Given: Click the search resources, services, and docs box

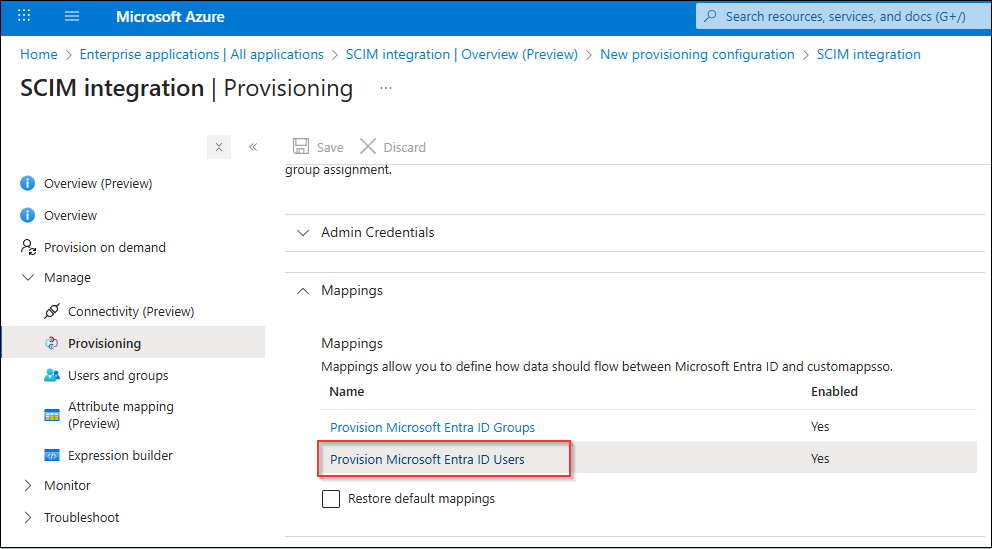Looking at the screenshot, I should pyautogui.click(x=844, y=16).
